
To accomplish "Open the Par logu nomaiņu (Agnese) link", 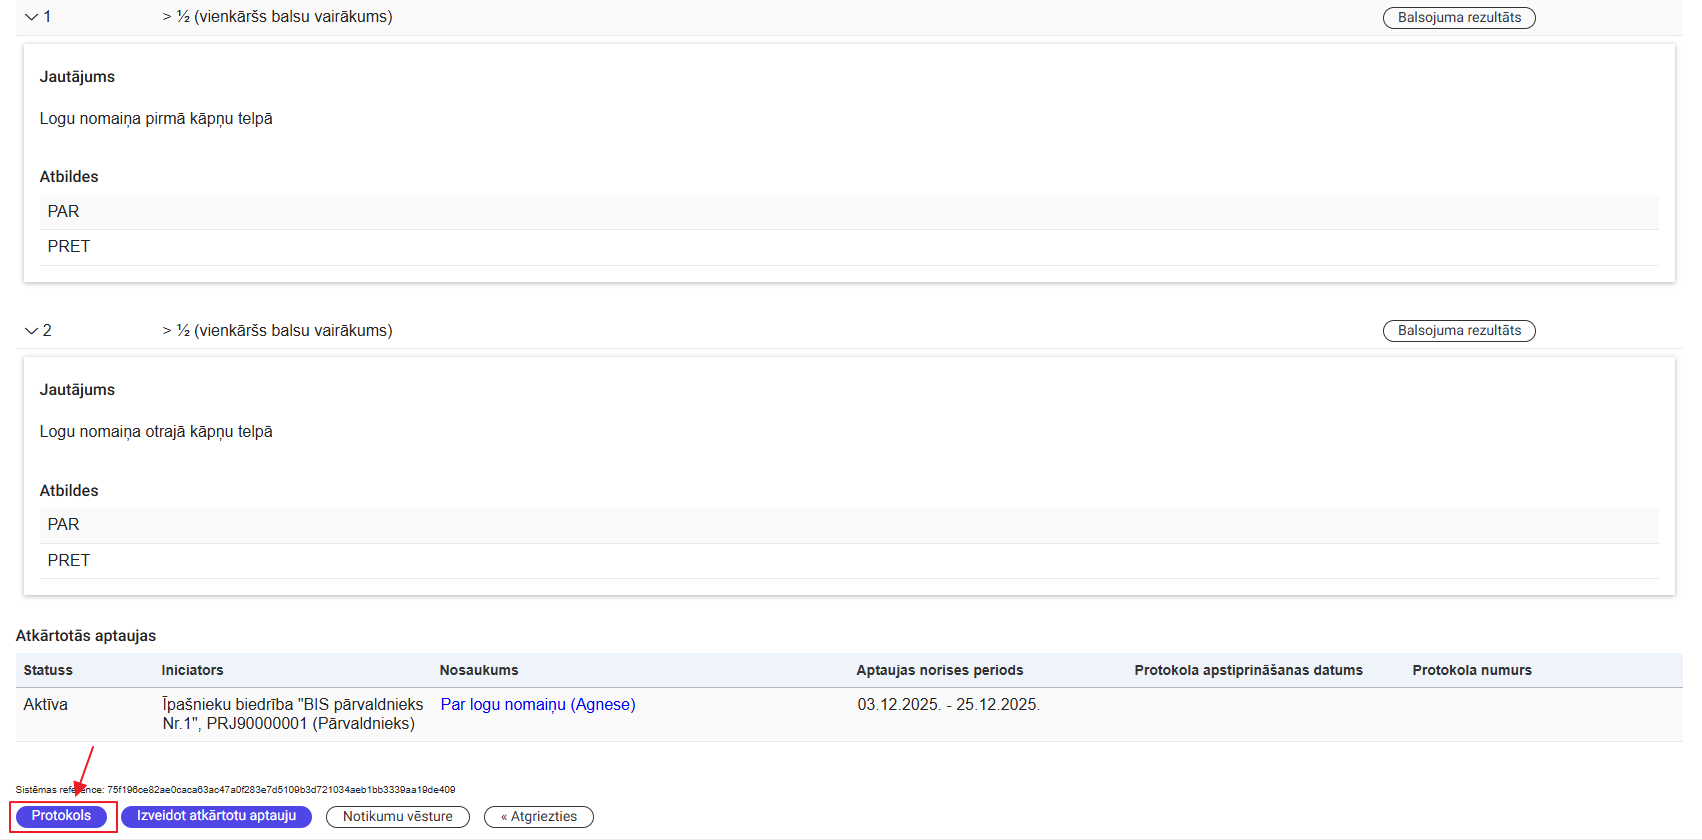I will 537,705.
